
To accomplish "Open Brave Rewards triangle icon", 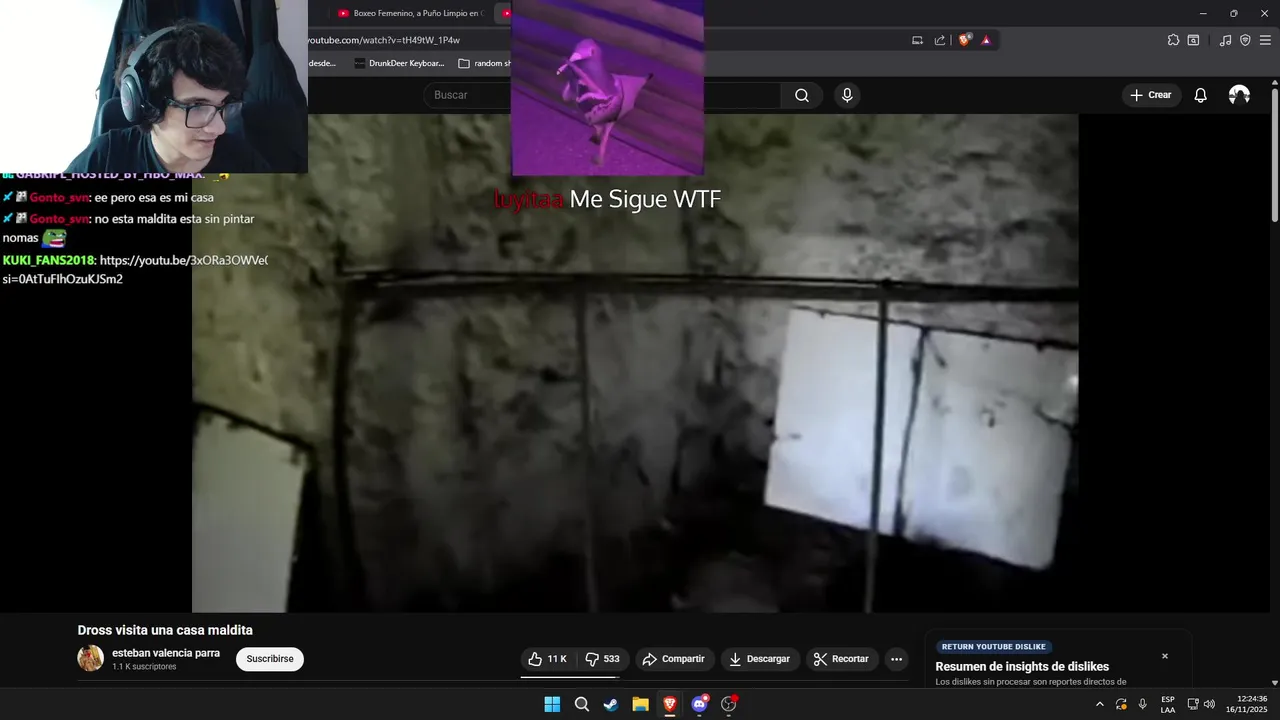I will coord(986,40).
